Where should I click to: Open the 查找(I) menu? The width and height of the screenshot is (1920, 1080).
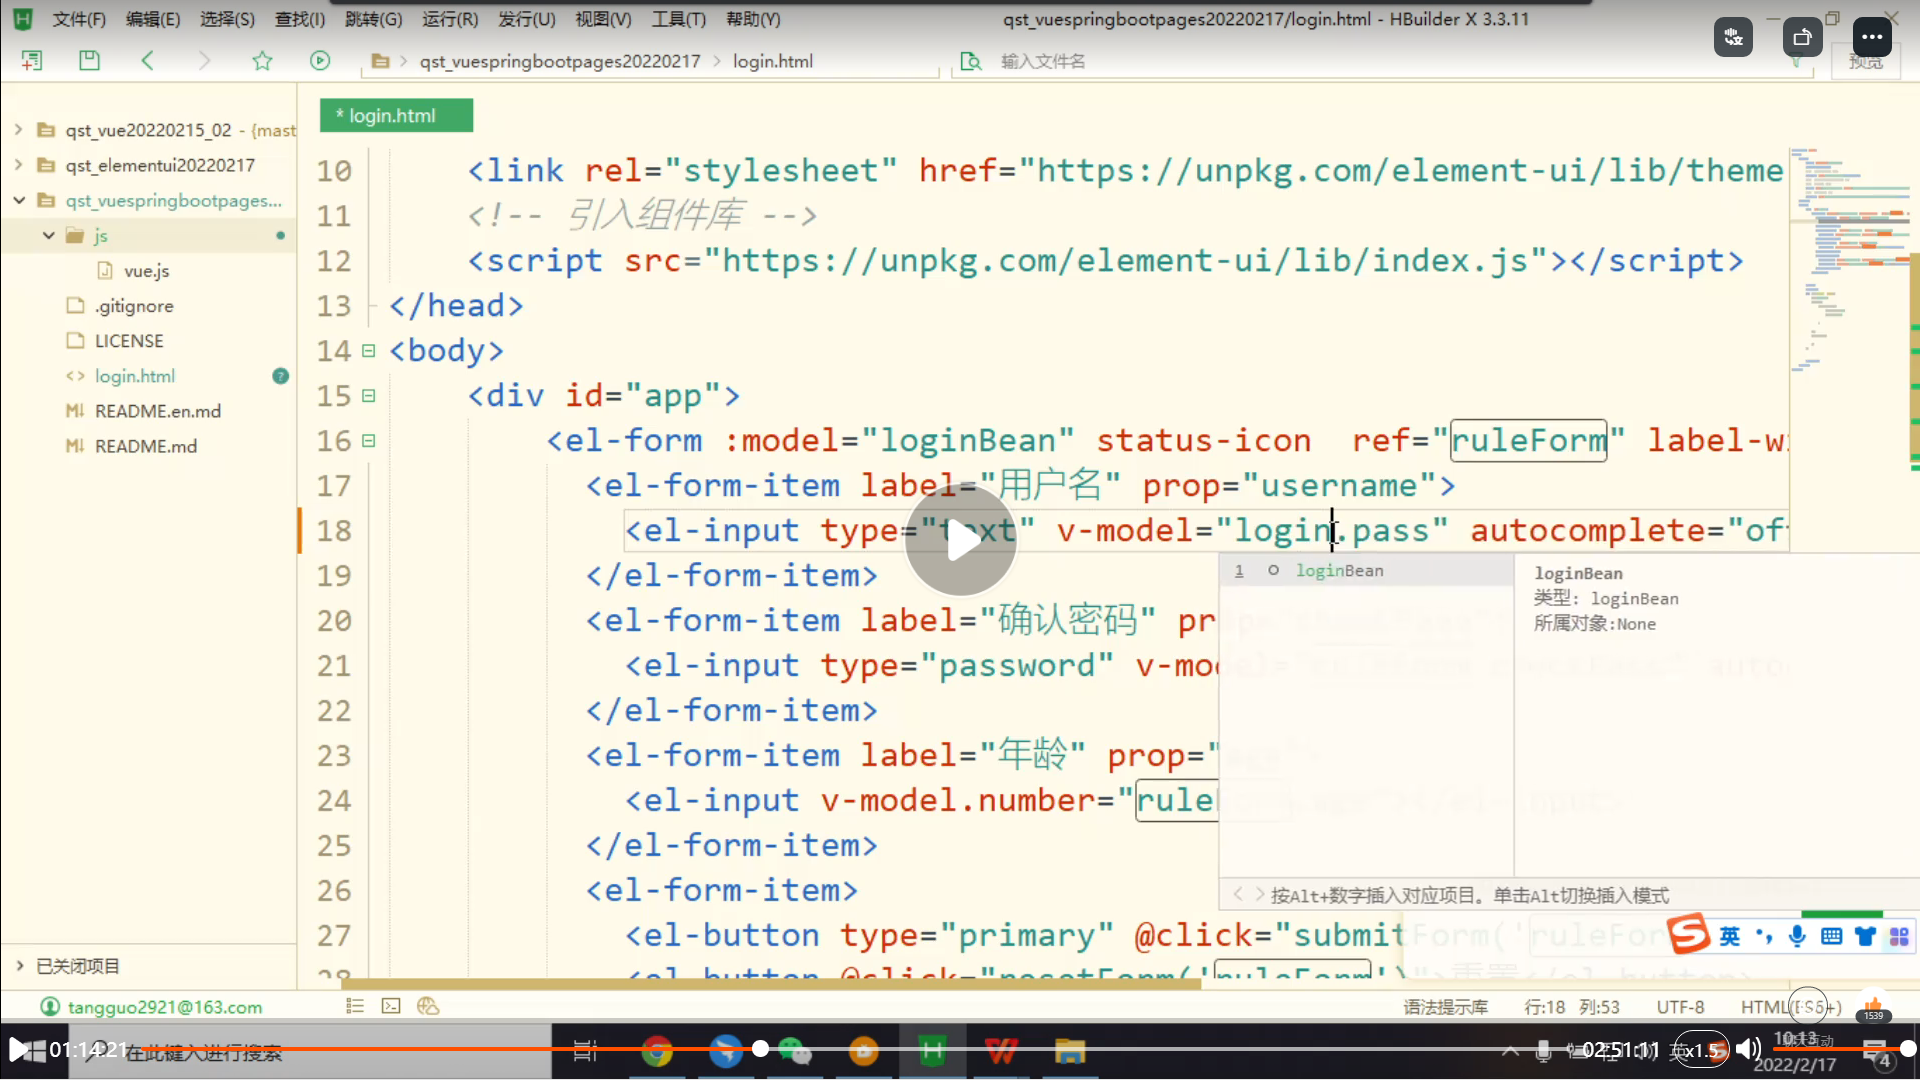coord(300,19)
